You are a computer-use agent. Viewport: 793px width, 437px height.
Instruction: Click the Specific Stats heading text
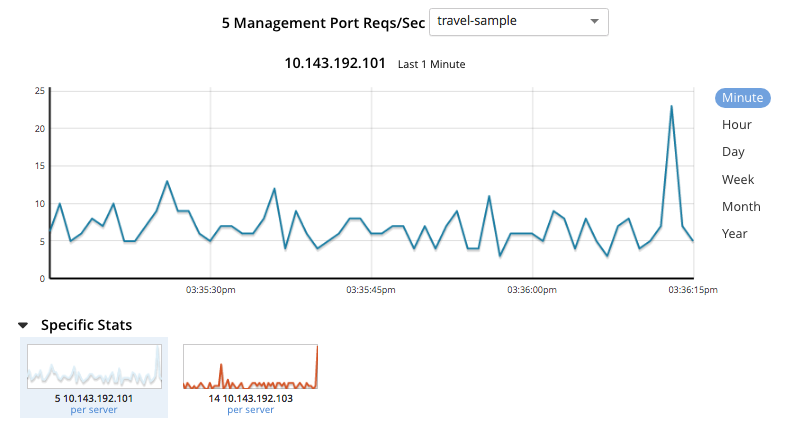pos(86,325)
